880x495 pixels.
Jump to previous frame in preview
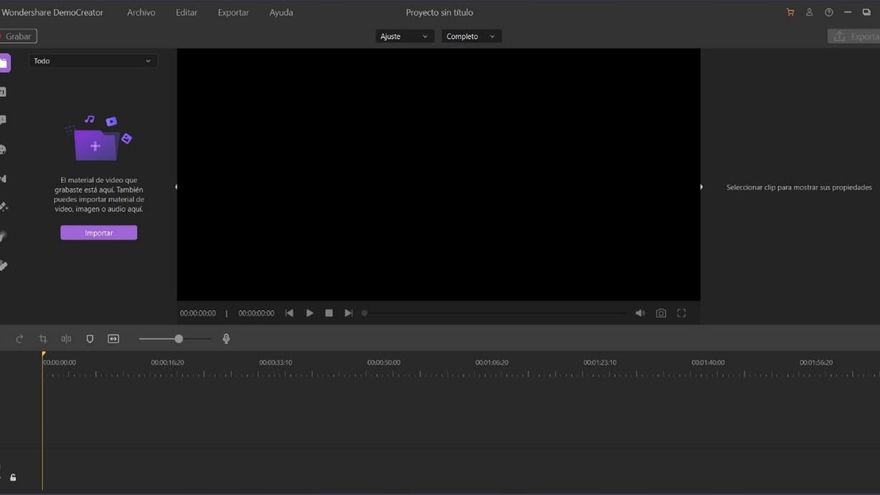click(289, 313)
